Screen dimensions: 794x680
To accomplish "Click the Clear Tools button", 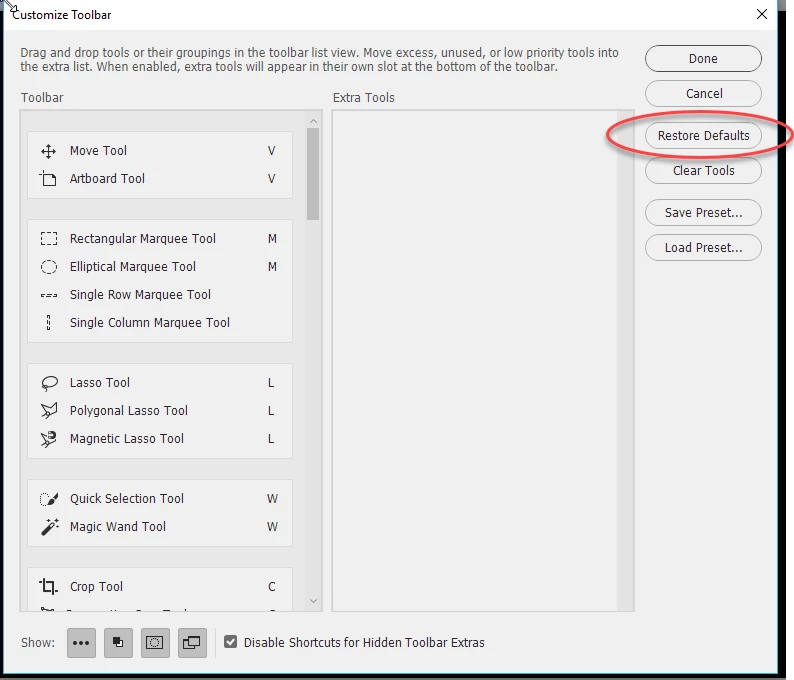I will 703,171.
